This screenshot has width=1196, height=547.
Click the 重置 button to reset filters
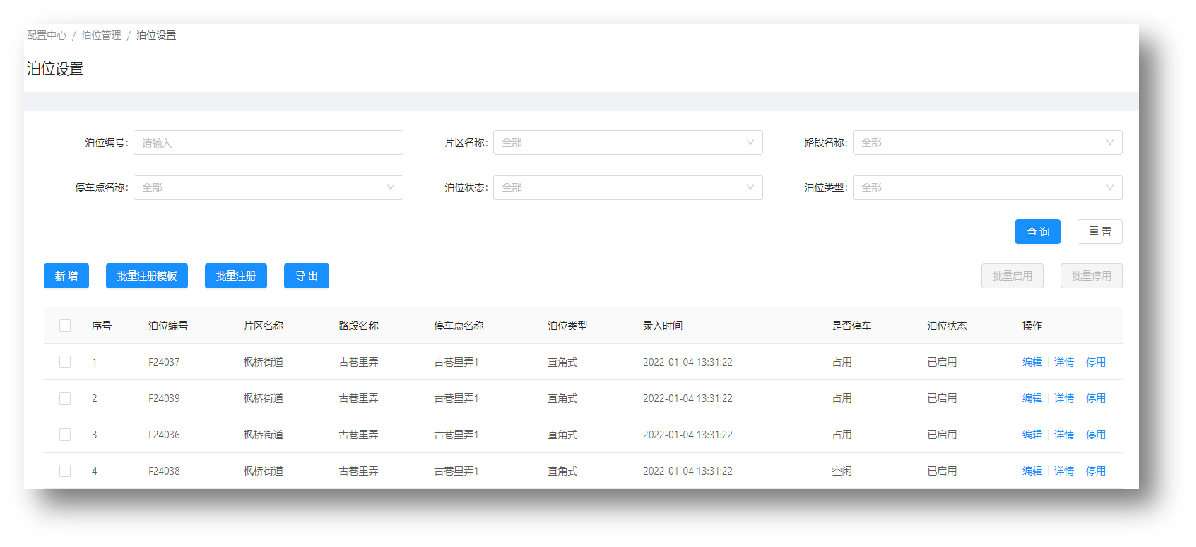pyautogui.click(x=1100, y=232)
